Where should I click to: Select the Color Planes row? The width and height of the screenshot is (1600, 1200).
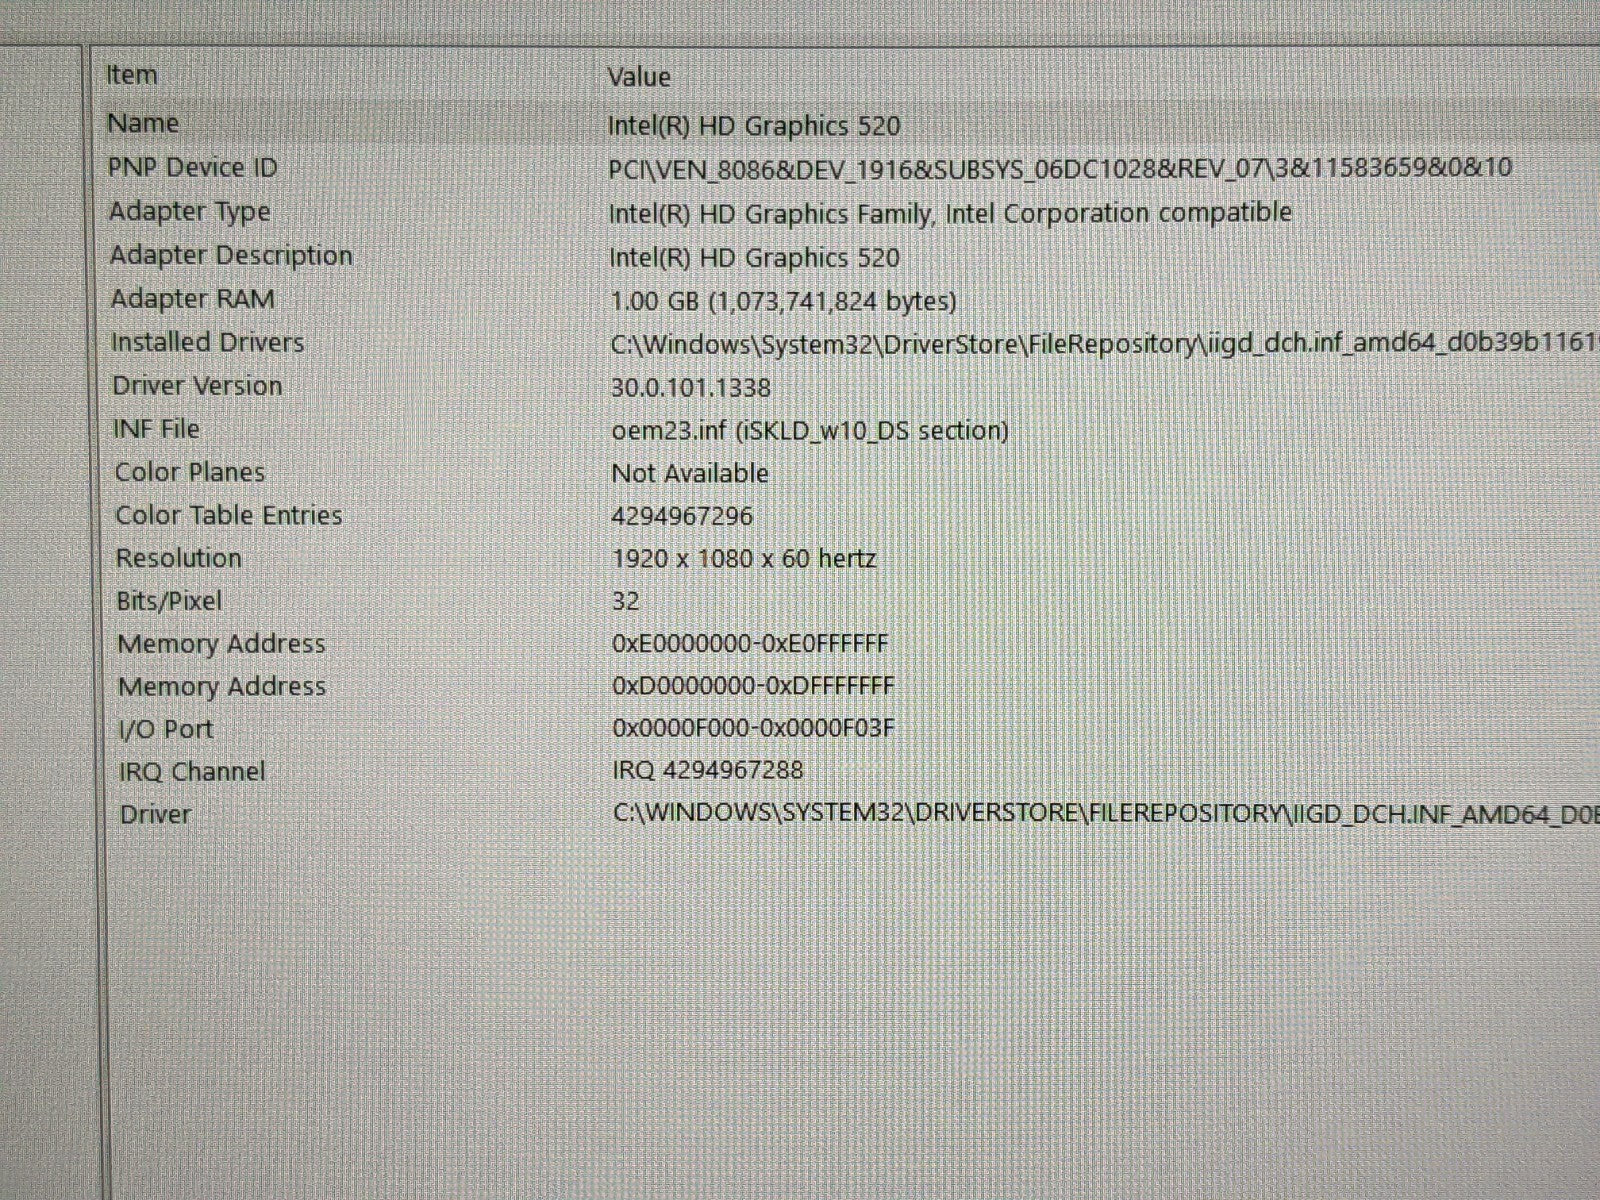click(190, 472)
